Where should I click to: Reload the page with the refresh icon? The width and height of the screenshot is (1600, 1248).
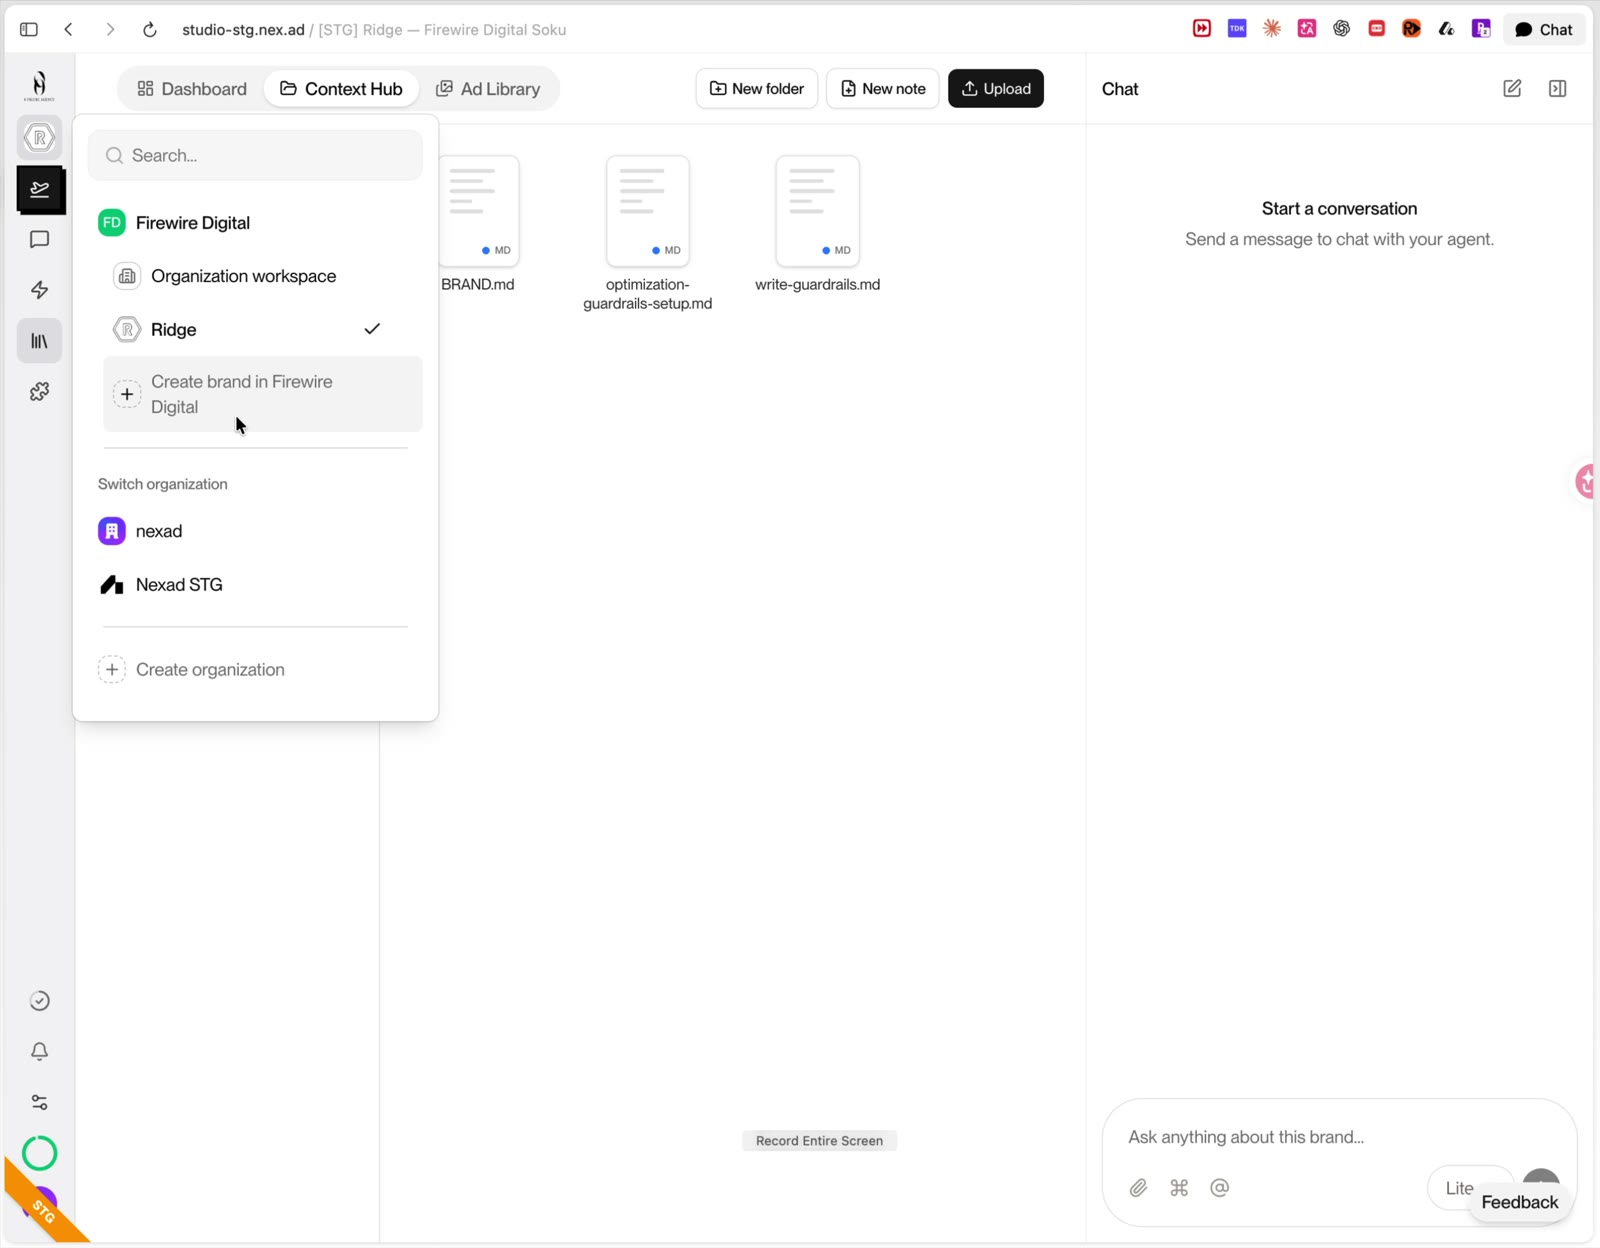(x=150, y=29)
